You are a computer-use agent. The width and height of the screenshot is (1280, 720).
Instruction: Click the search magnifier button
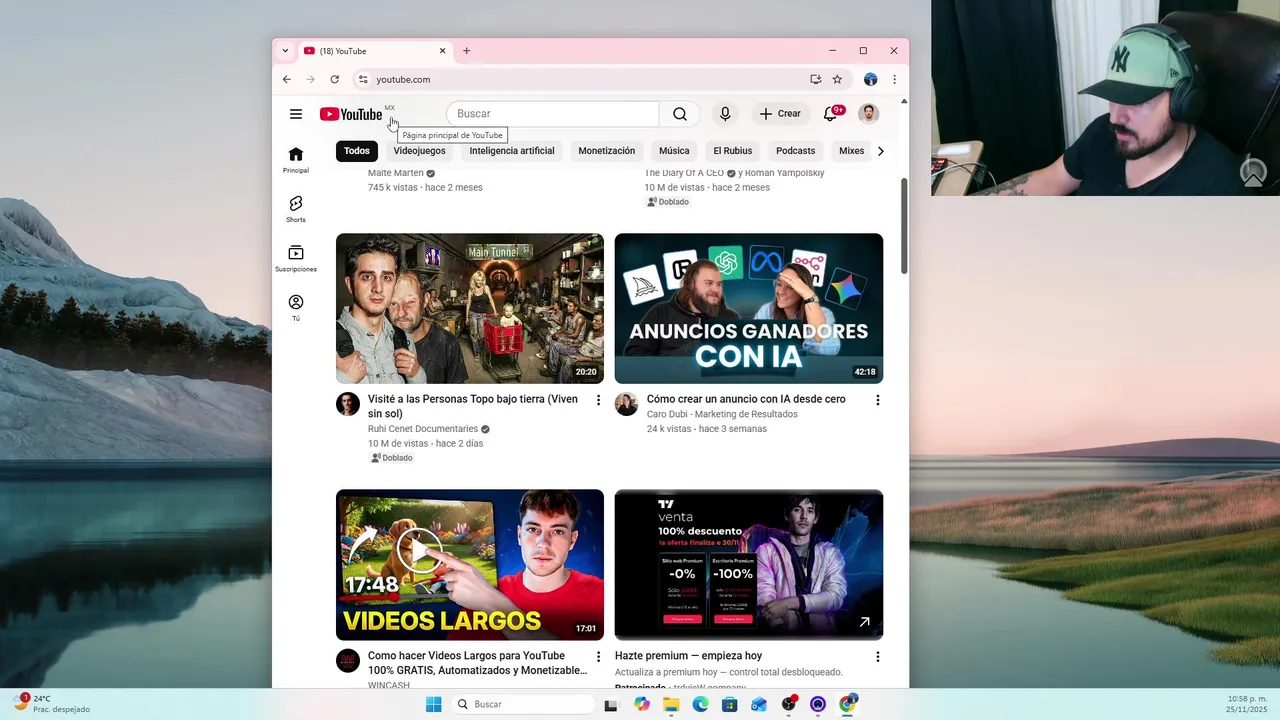coord(680,114)
